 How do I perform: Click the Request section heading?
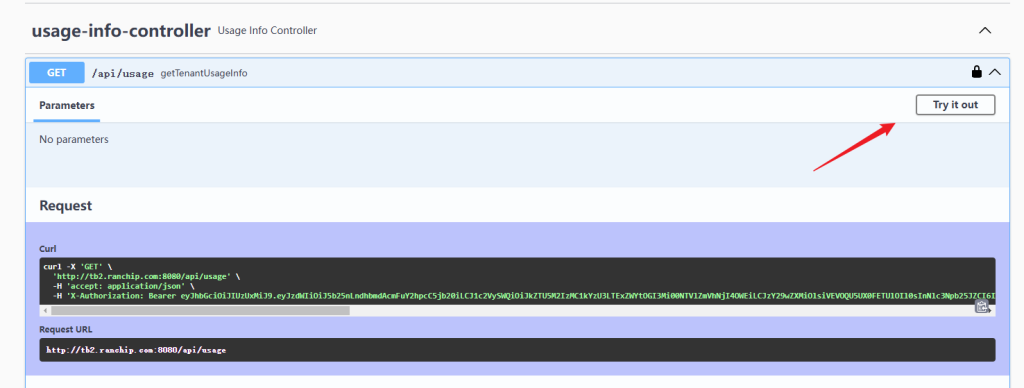[x=66, y=206]
